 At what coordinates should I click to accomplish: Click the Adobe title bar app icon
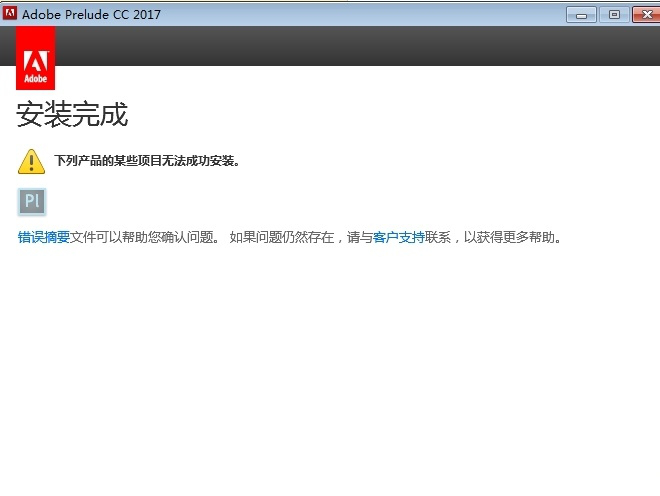[9, 13]
